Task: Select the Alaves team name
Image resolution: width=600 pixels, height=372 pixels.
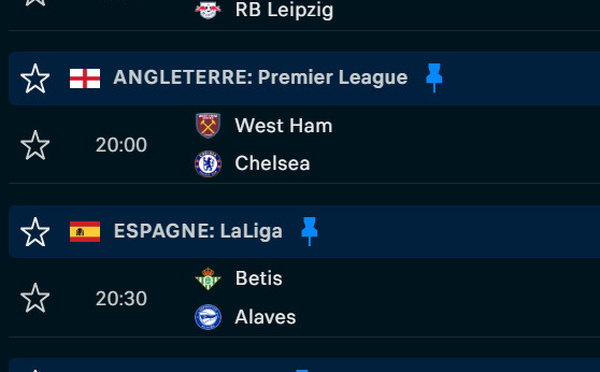Action: click(x=265, y=317)
